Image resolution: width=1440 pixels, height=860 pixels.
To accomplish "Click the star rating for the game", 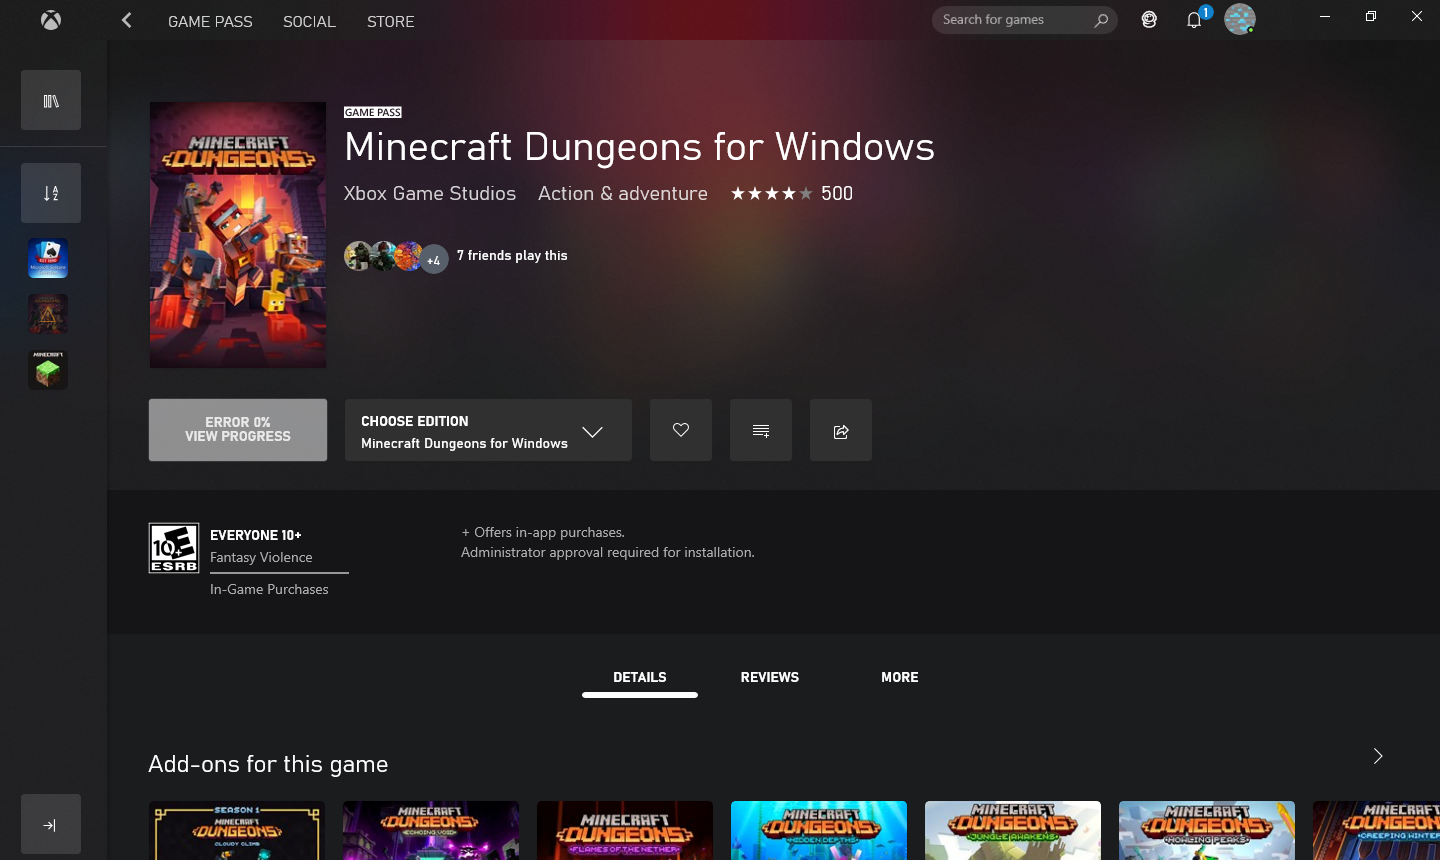I will (x=771, y=194).
